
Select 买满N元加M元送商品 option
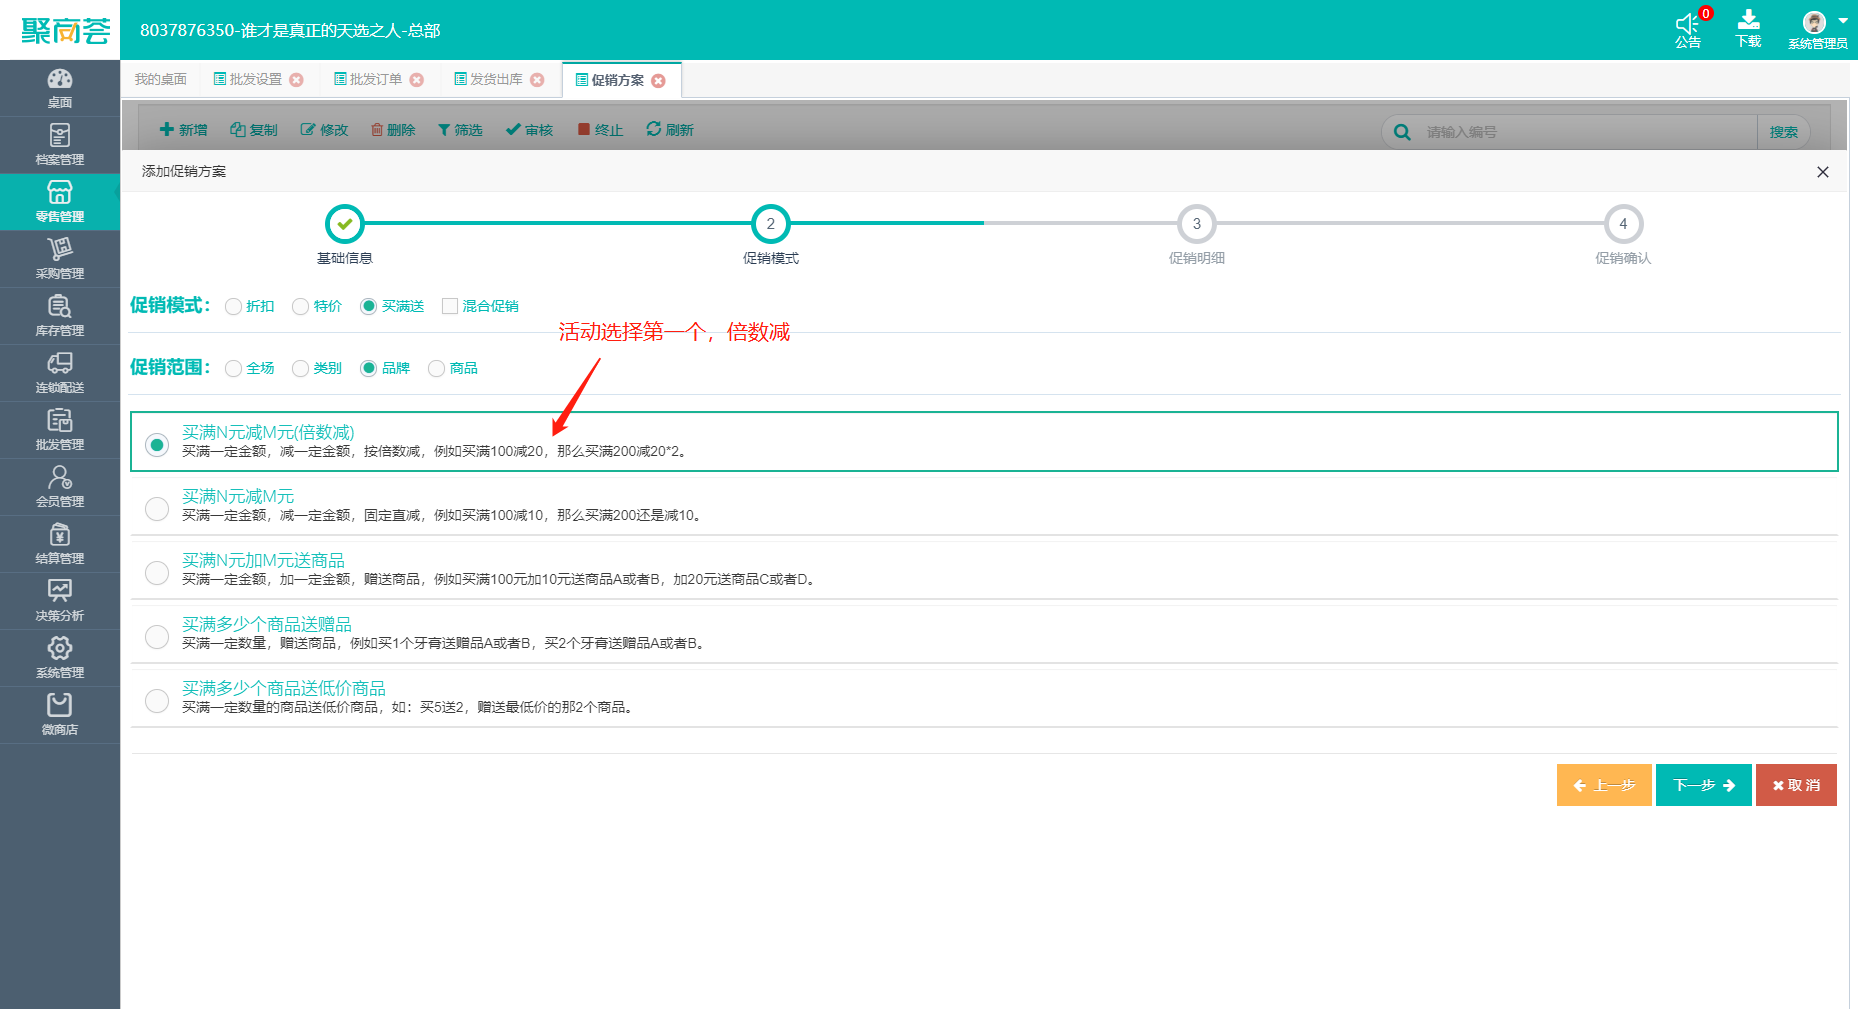coord(157,572)
